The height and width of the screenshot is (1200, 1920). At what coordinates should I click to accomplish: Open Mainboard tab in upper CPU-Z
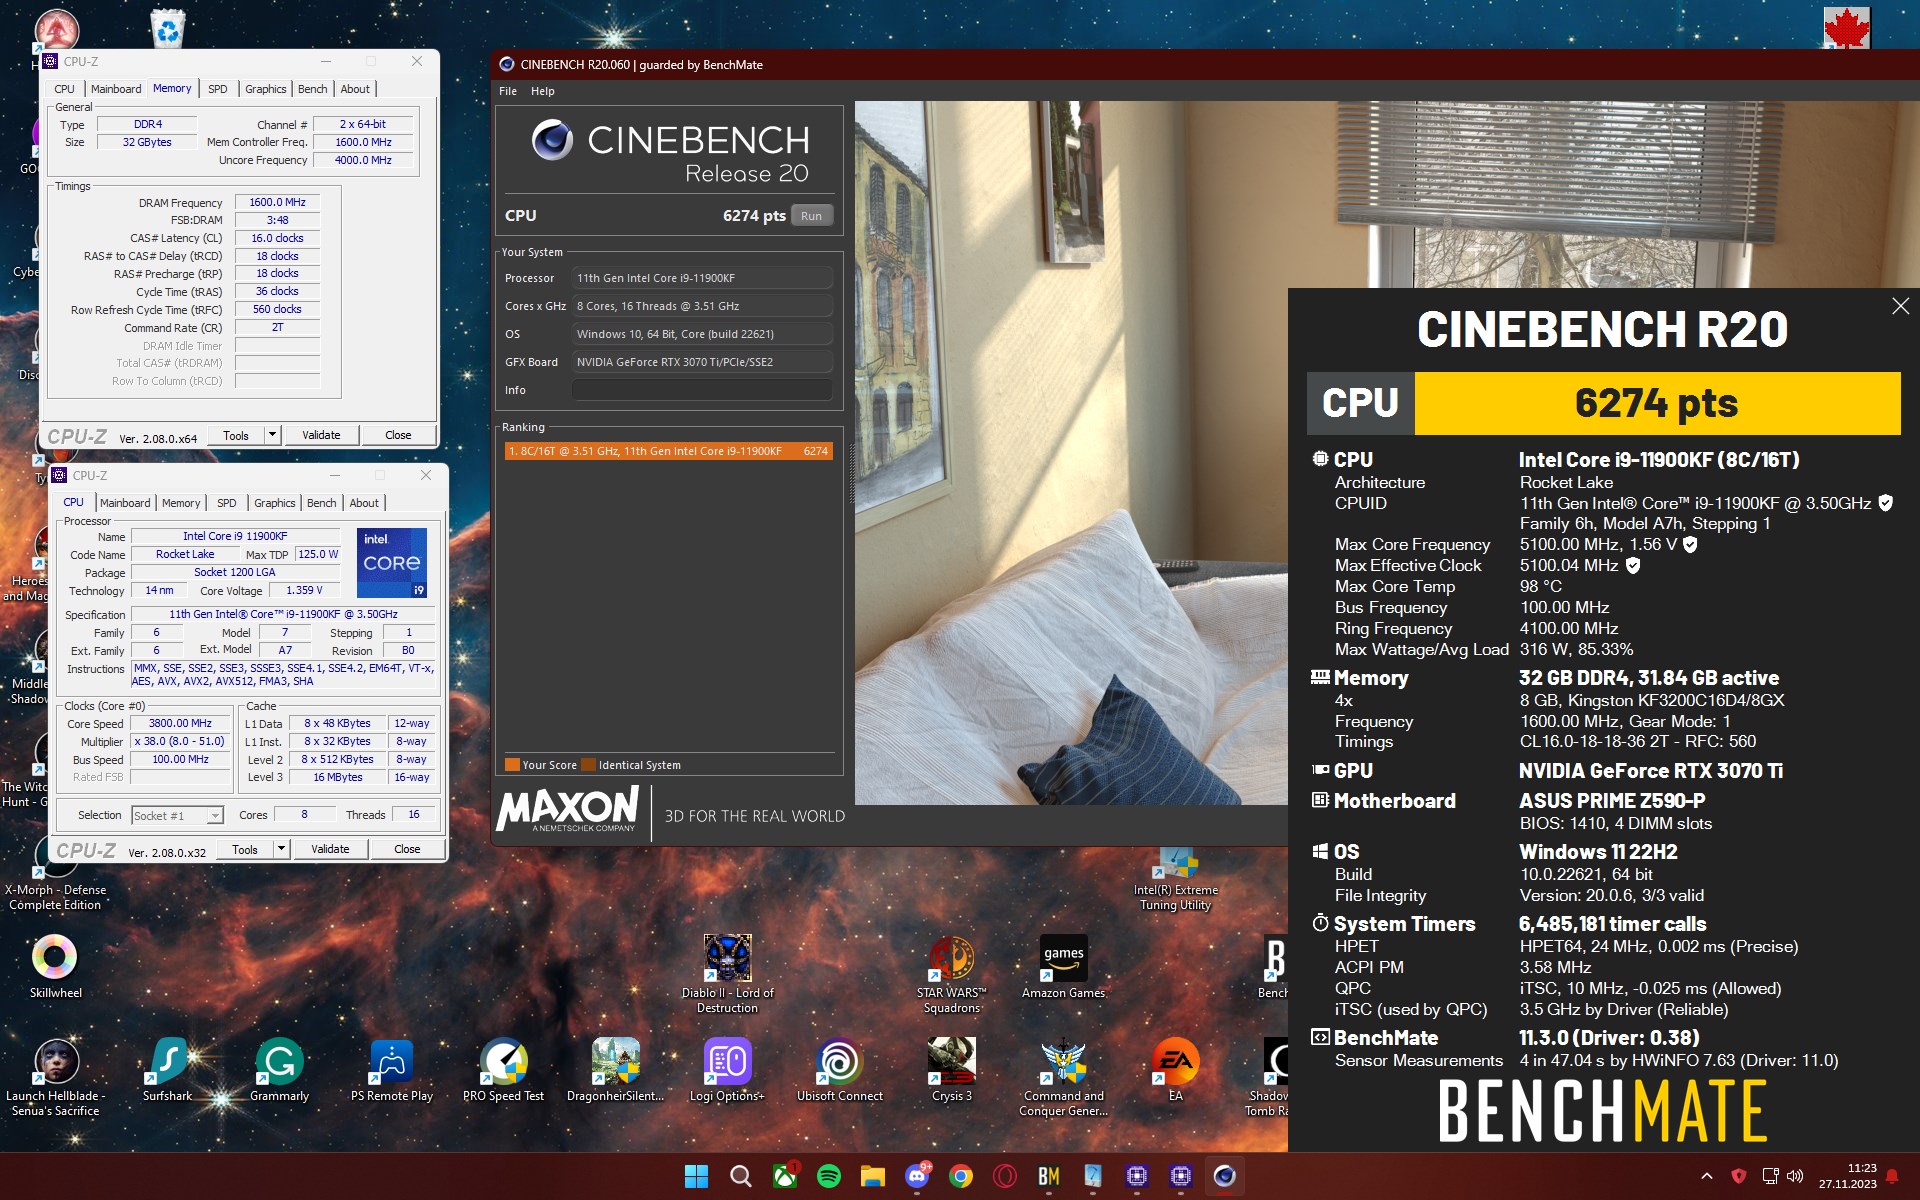[116, 89]
